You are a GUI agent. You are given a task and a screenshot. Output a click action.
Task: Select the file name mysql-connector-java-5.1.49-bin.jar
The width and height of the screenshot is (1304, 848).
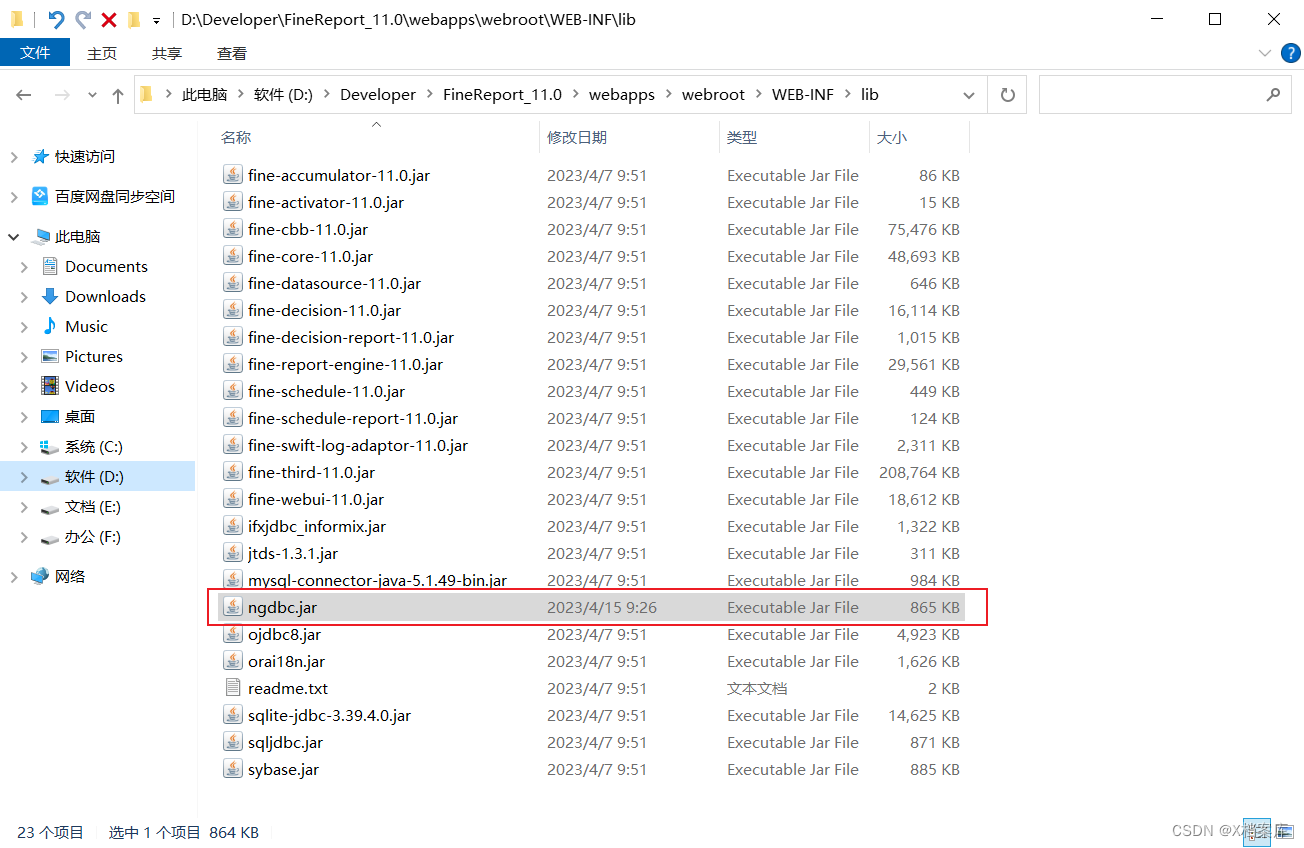point(377,580)
